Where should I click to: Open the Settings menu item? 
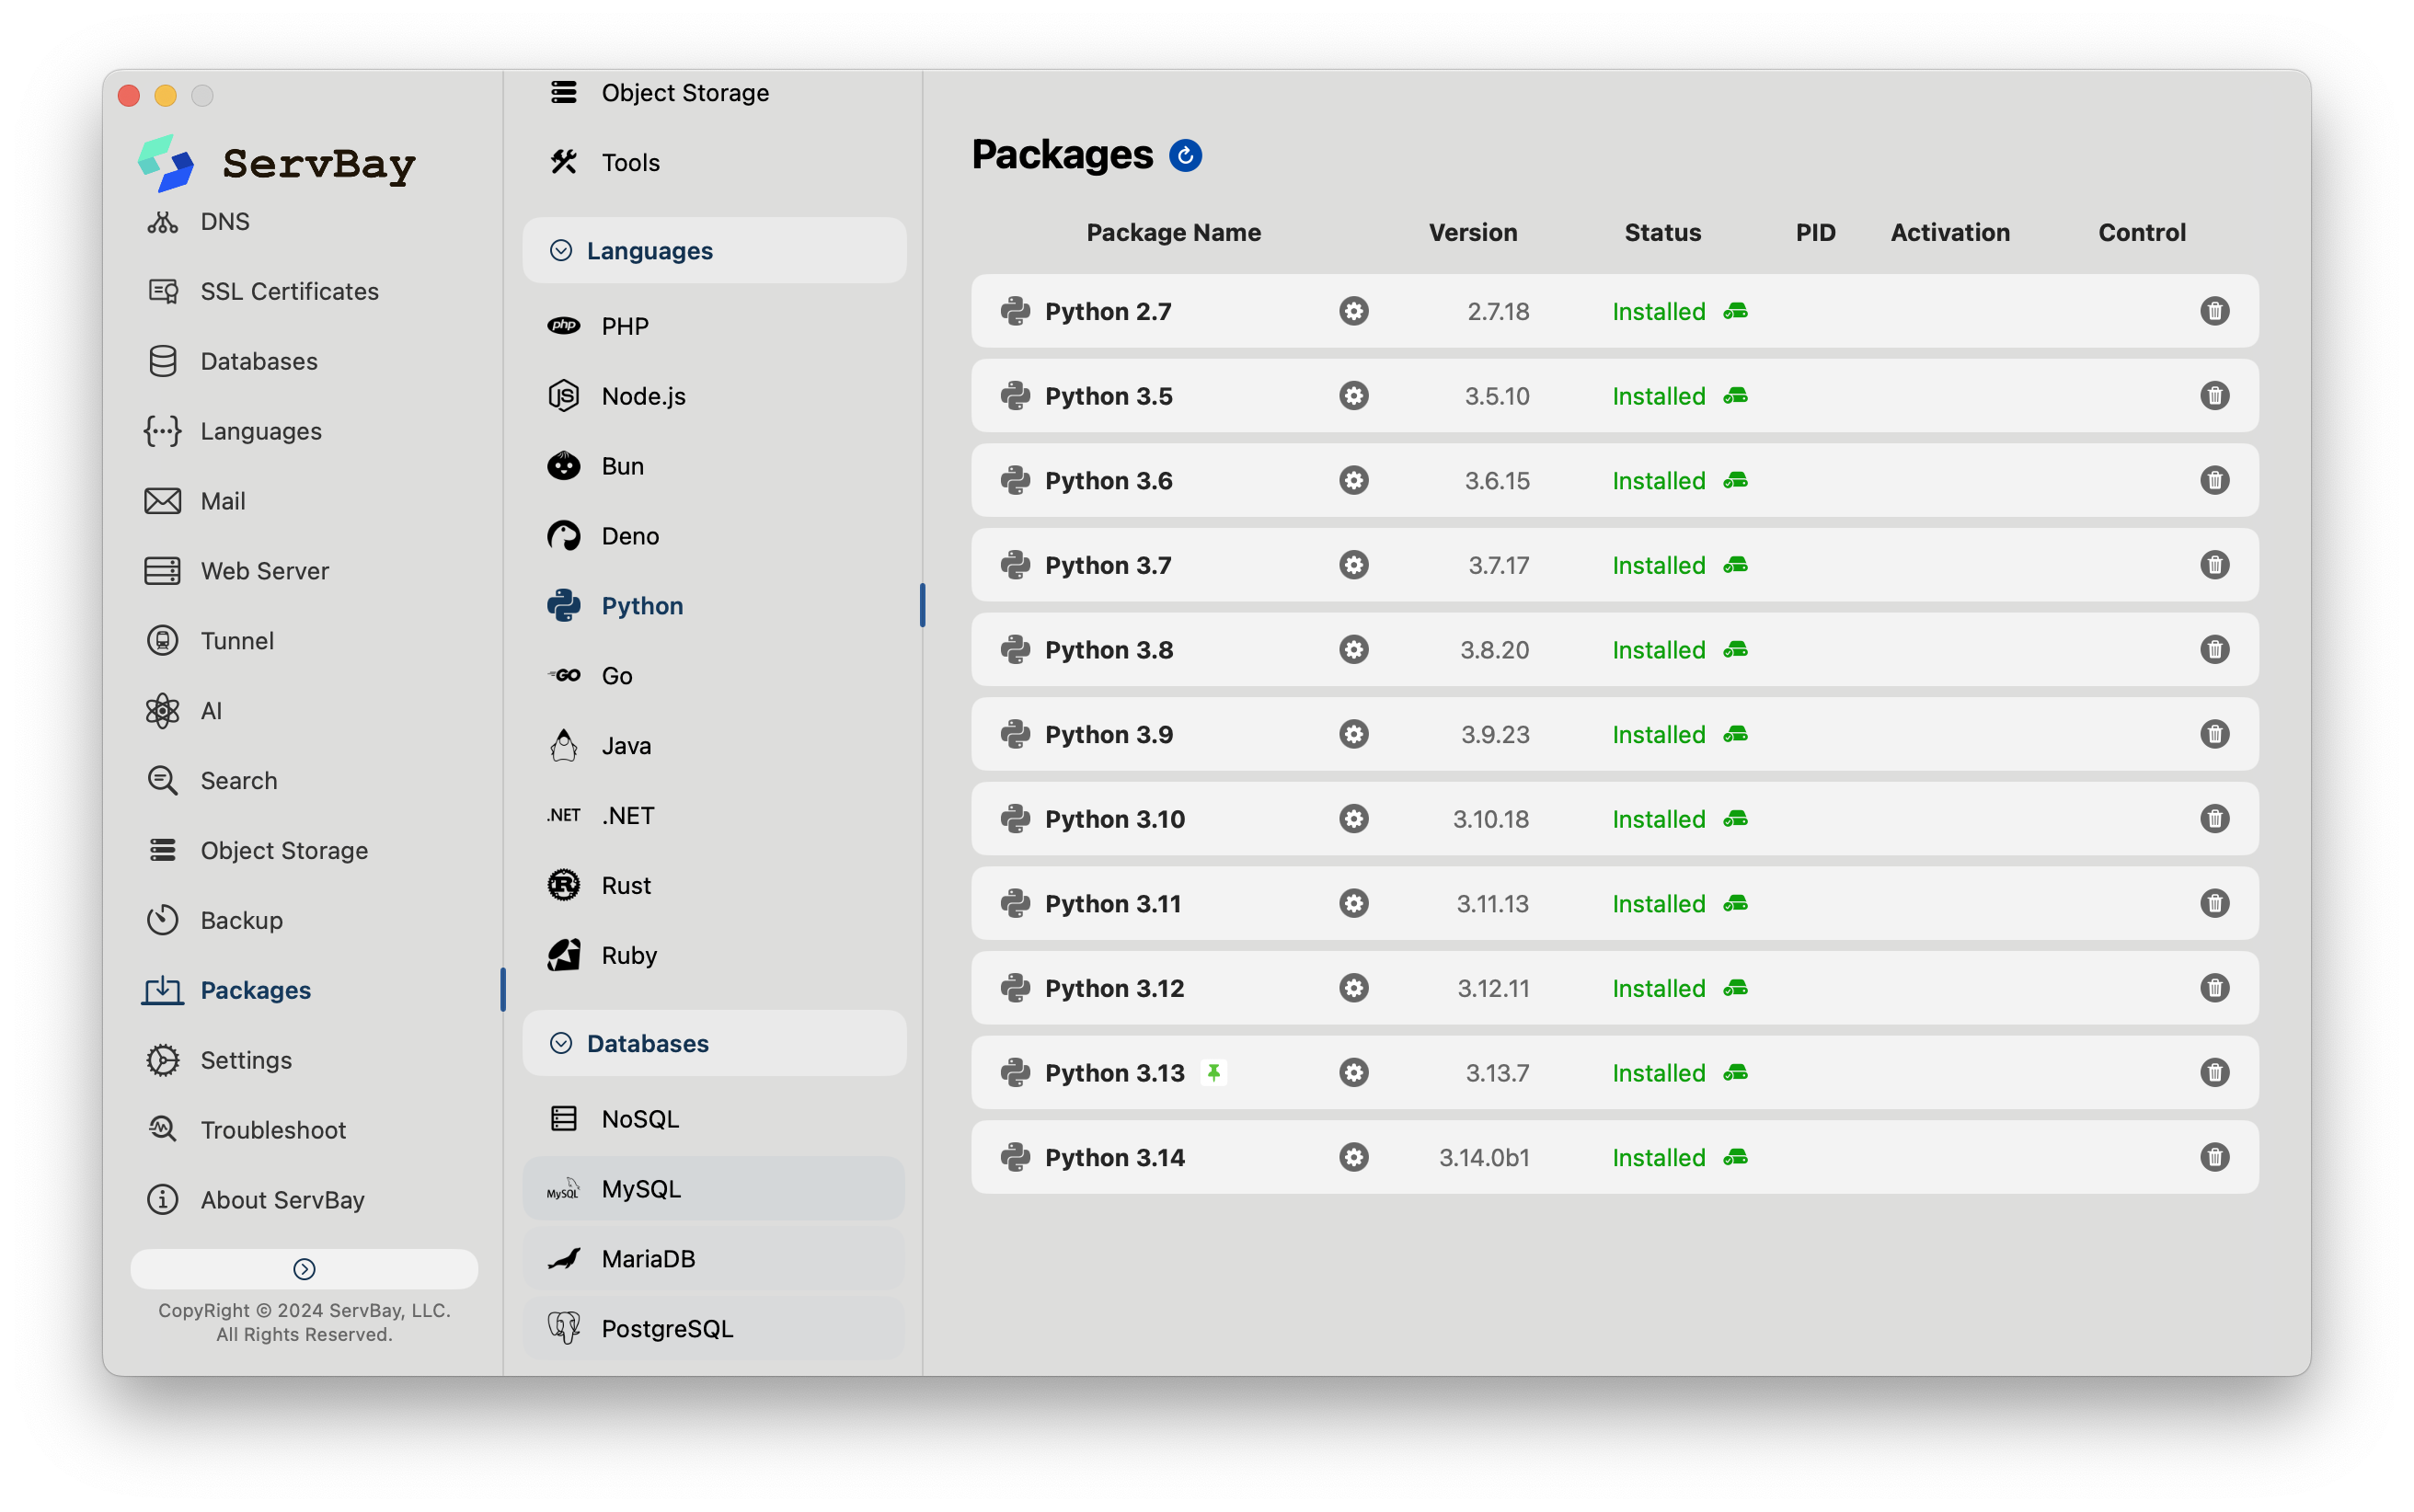[246, 1060]
